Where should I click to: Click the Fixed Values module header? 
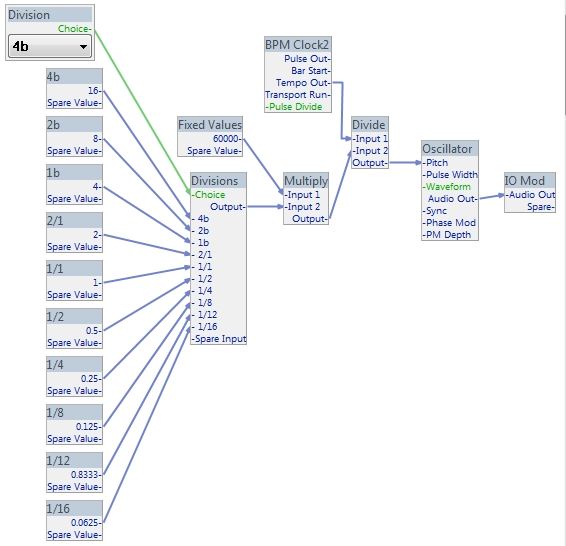tap(210, 125)
